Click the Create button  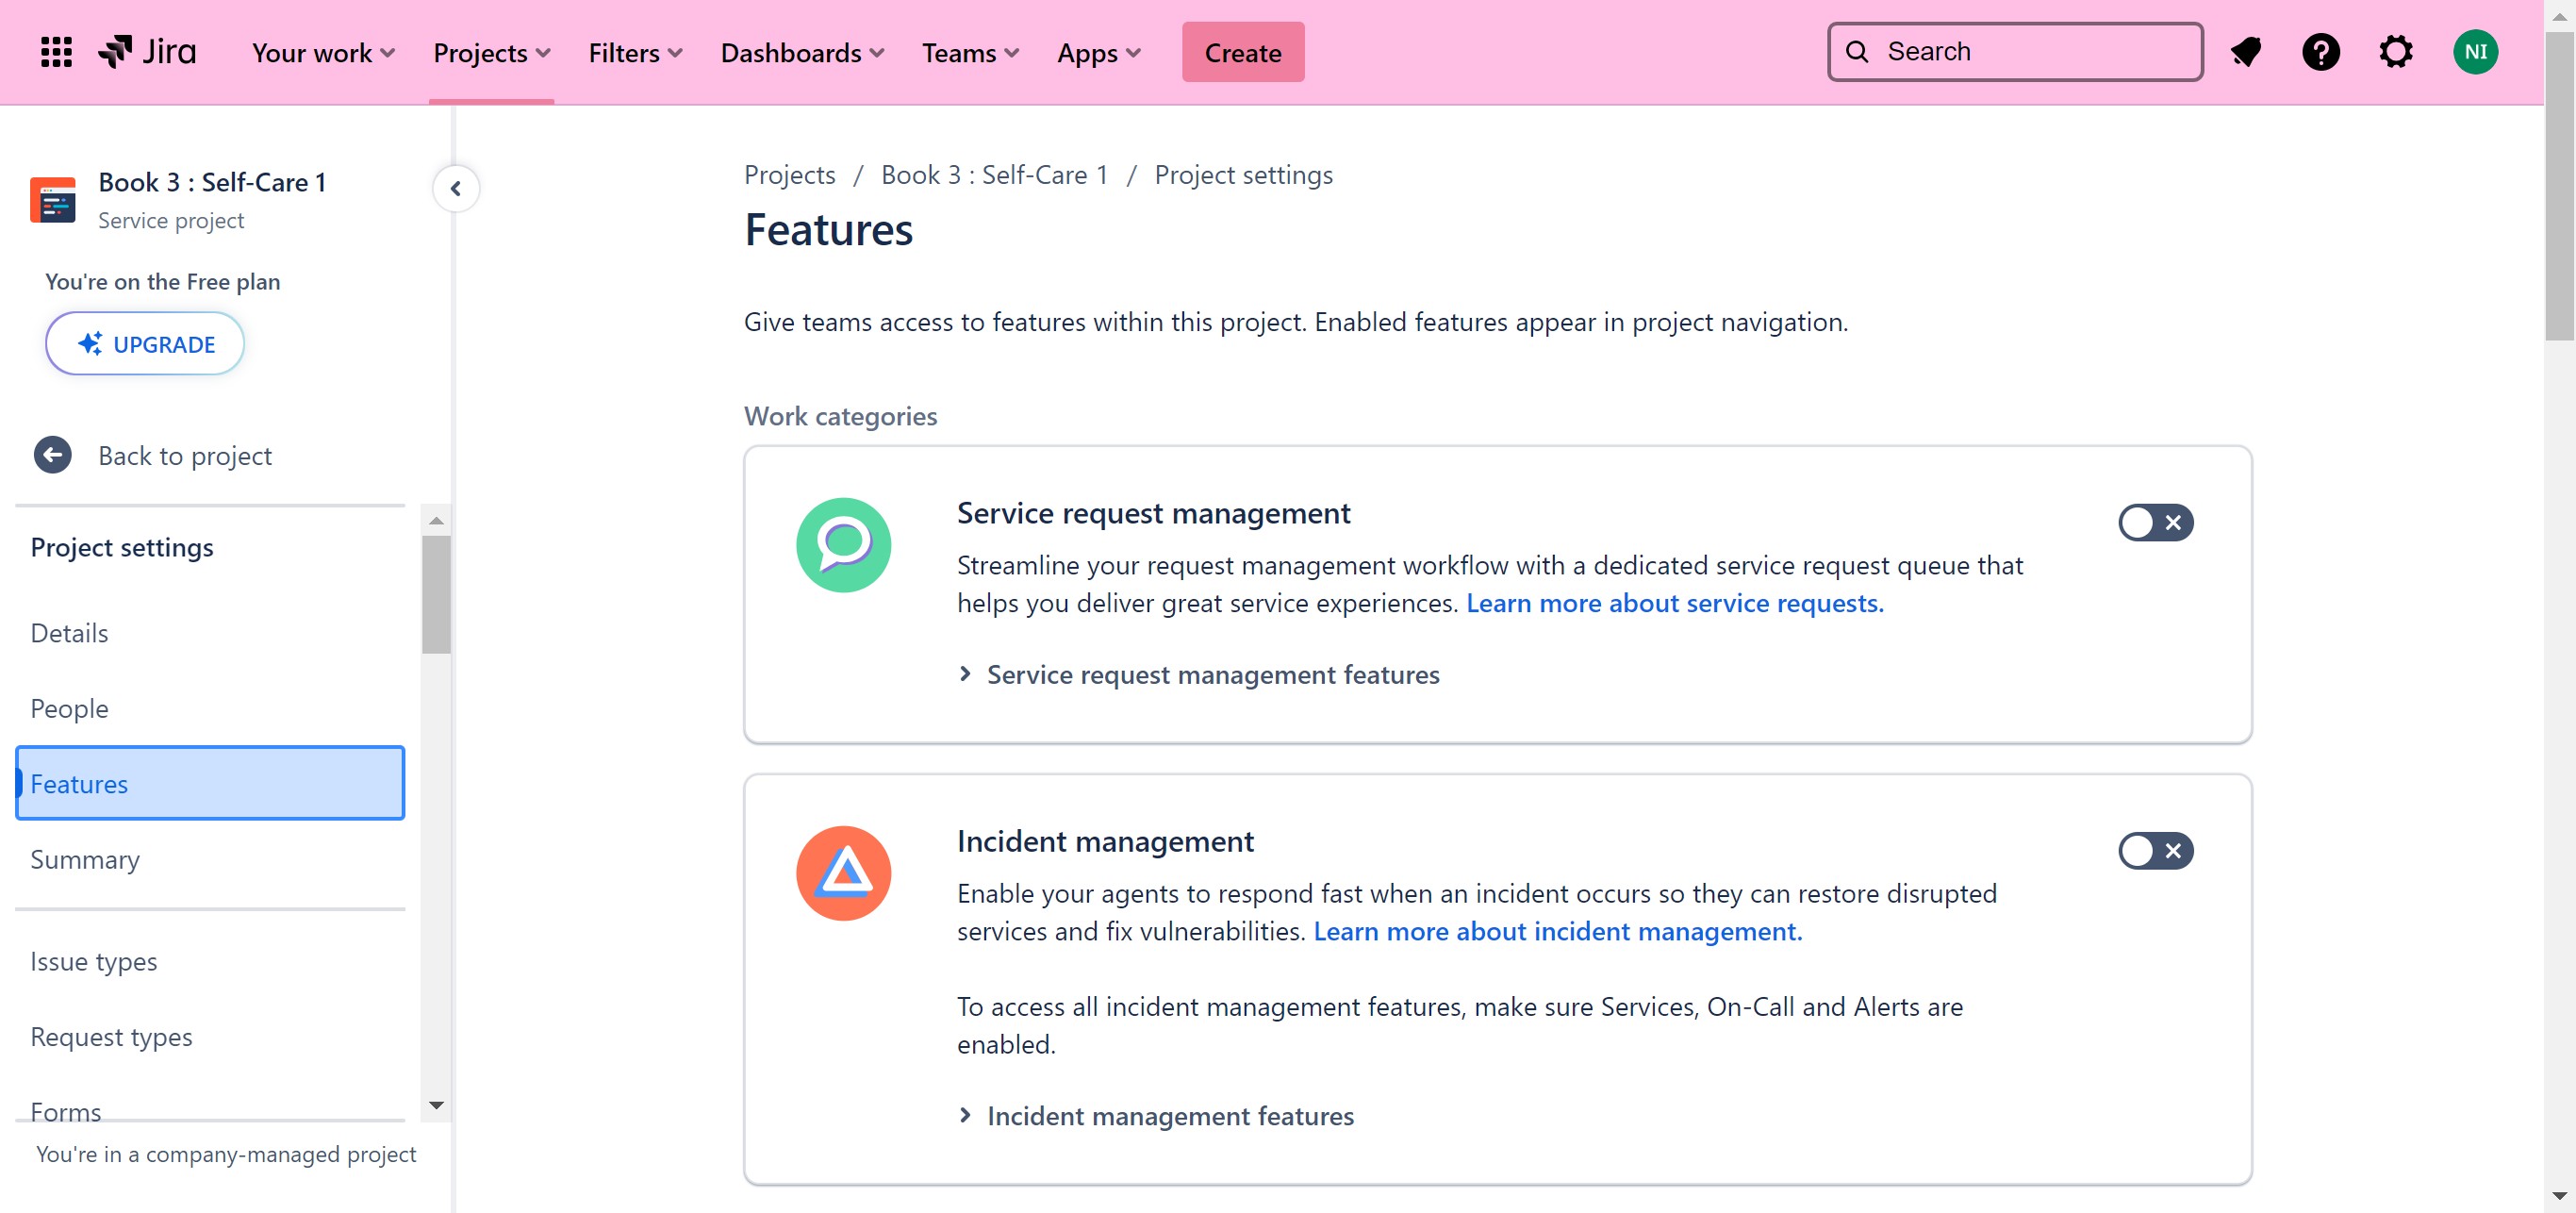(1242, 52)
